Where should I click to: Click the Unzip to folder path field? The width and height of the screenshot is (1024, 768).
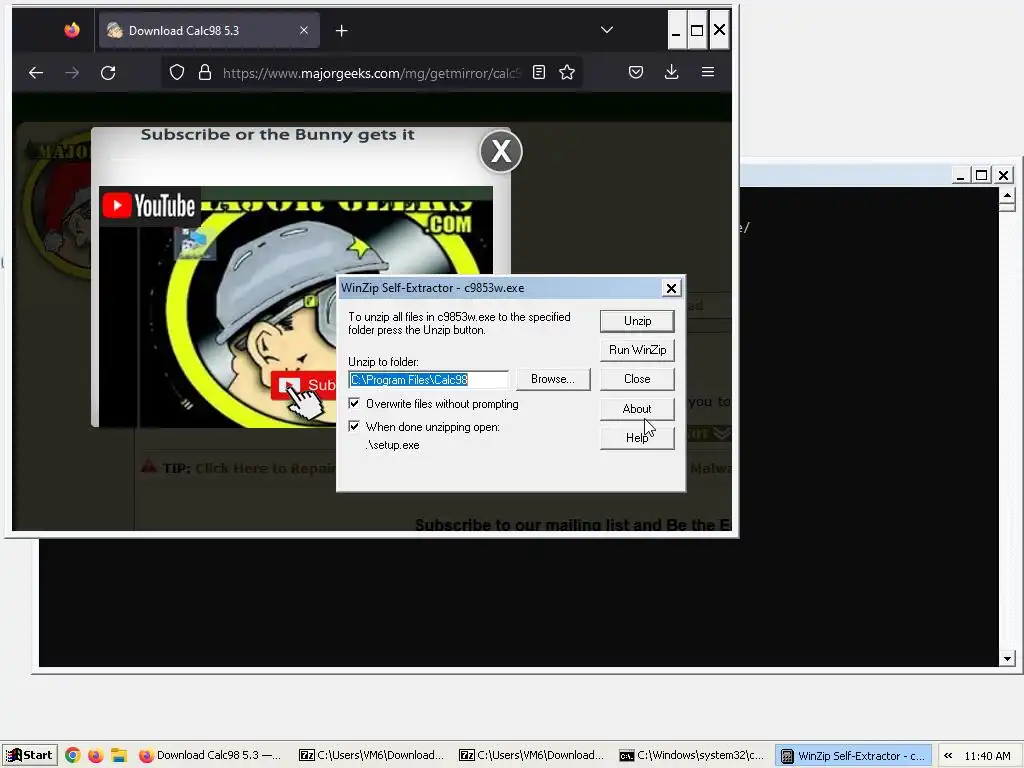click(428, 379)
